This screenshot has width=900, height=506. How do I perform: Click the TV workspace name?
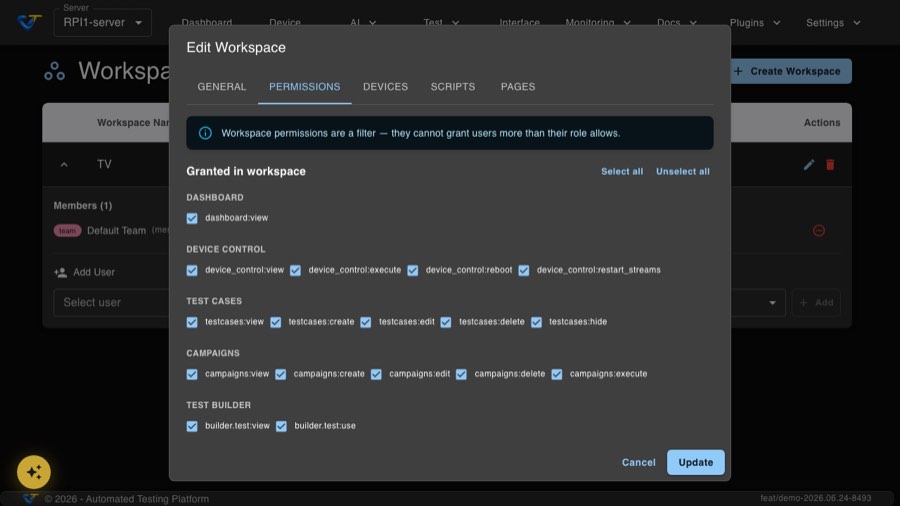104,165
